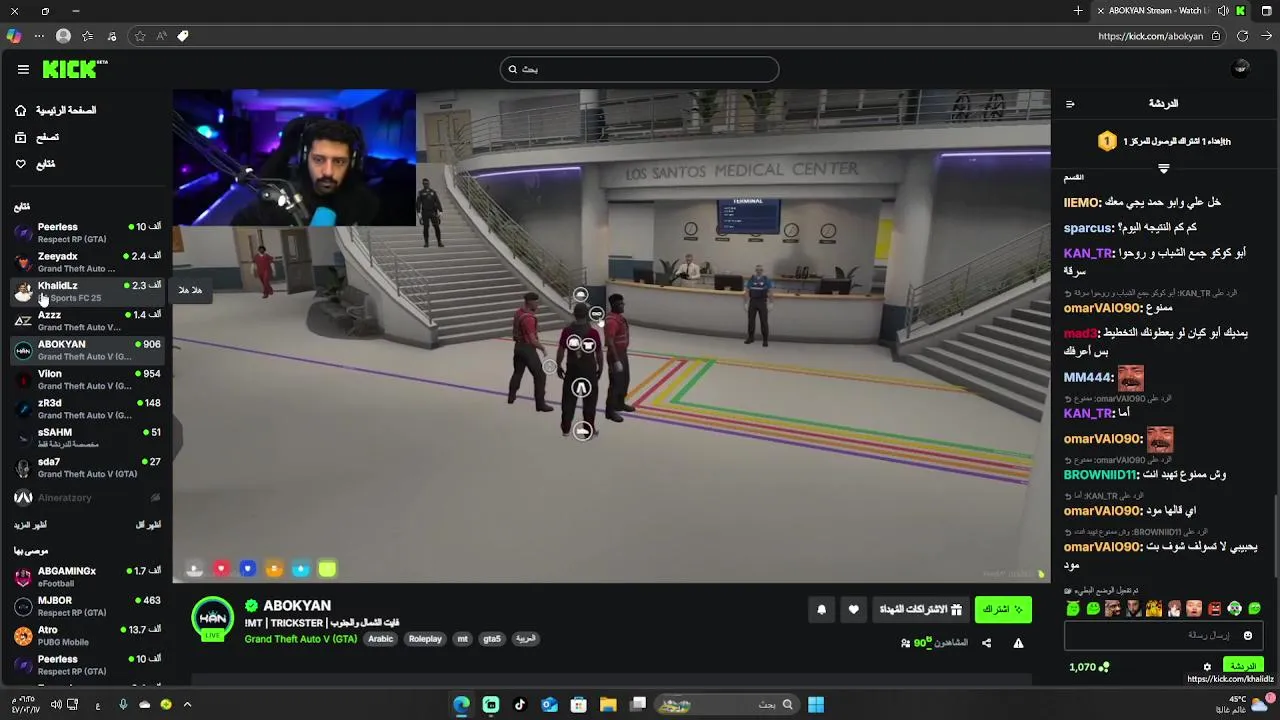Open Edge settings and more dots
This screenshot has width=1280, height=720.
39,36
